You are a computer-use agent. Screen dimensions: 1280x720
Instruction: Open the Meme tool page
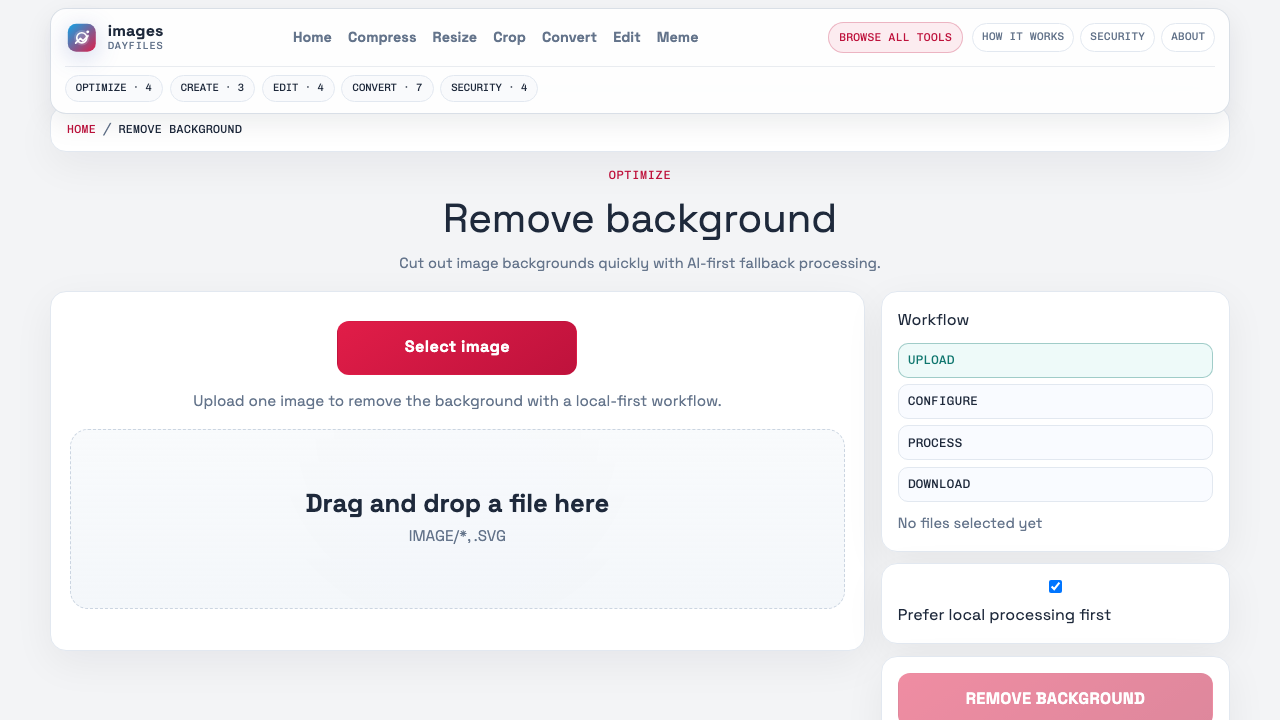[677, 37]
